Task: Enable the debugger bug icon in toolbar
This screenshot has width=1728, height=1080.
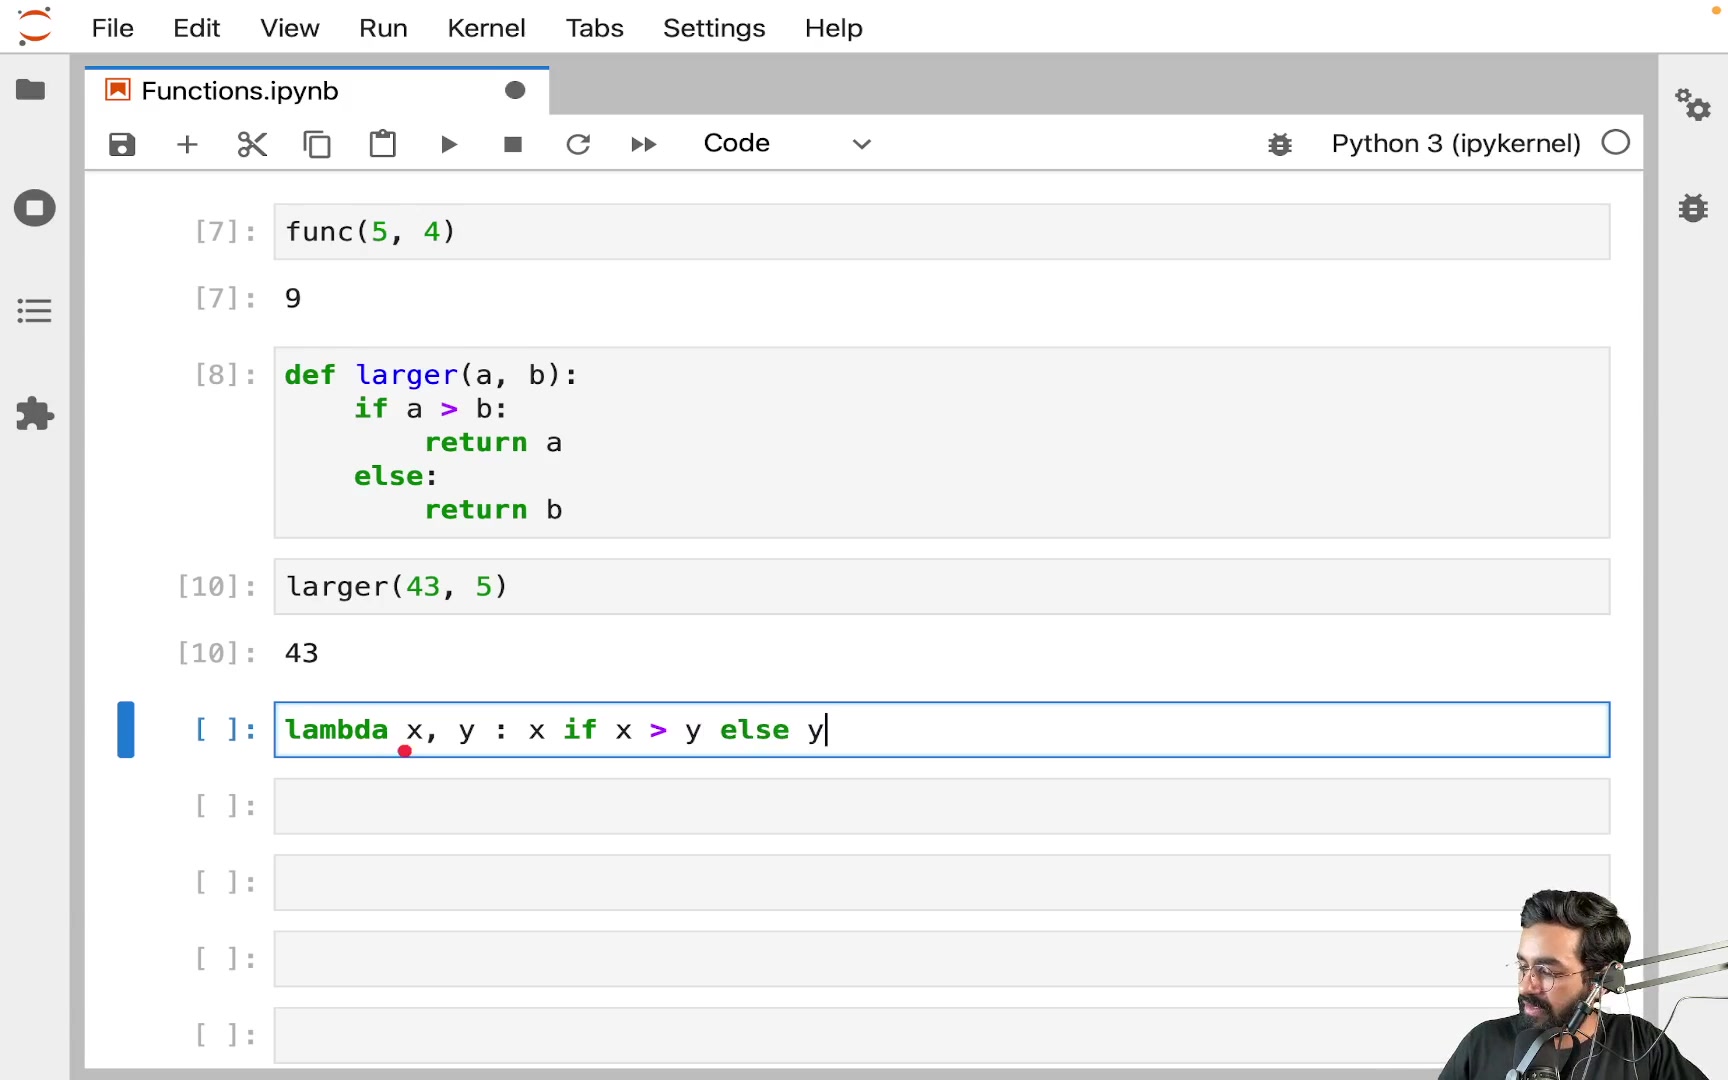Action: (1280, 144)
